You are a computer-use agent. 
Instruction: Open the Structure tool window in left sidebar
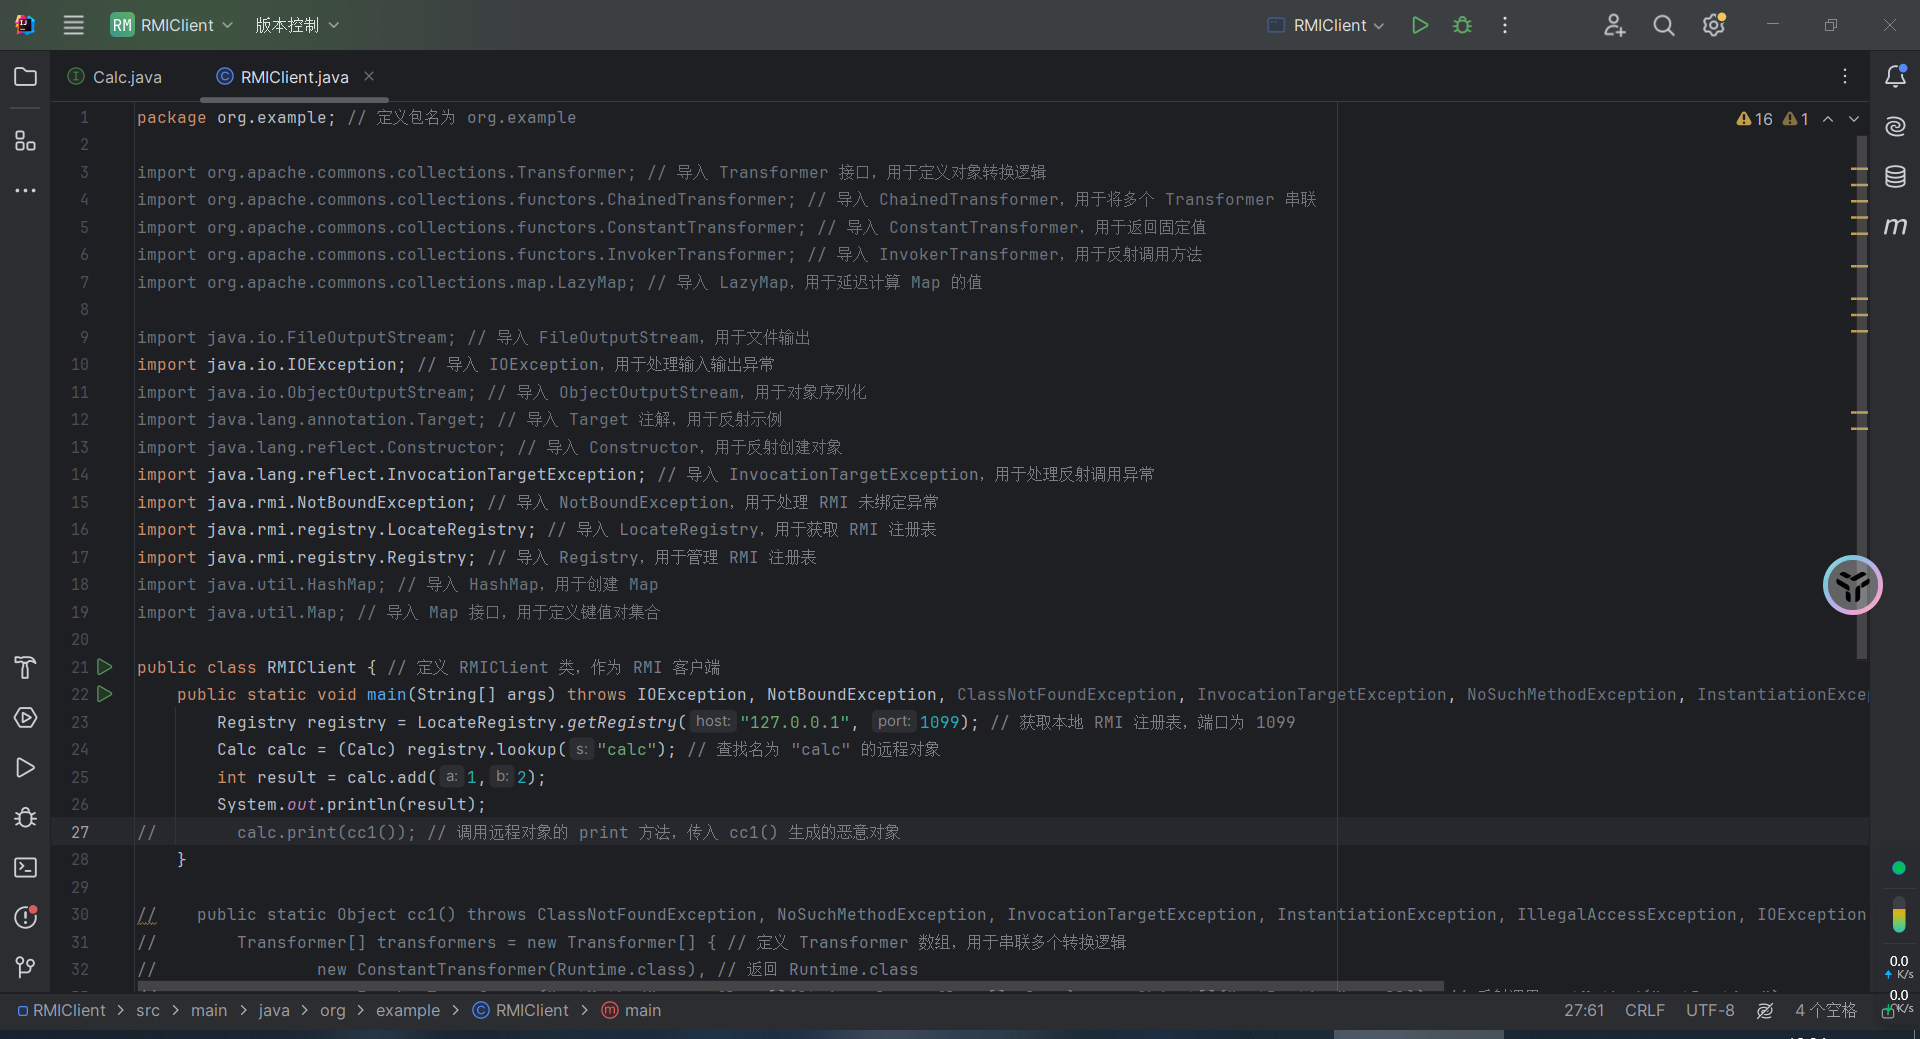tap(25, 141)
